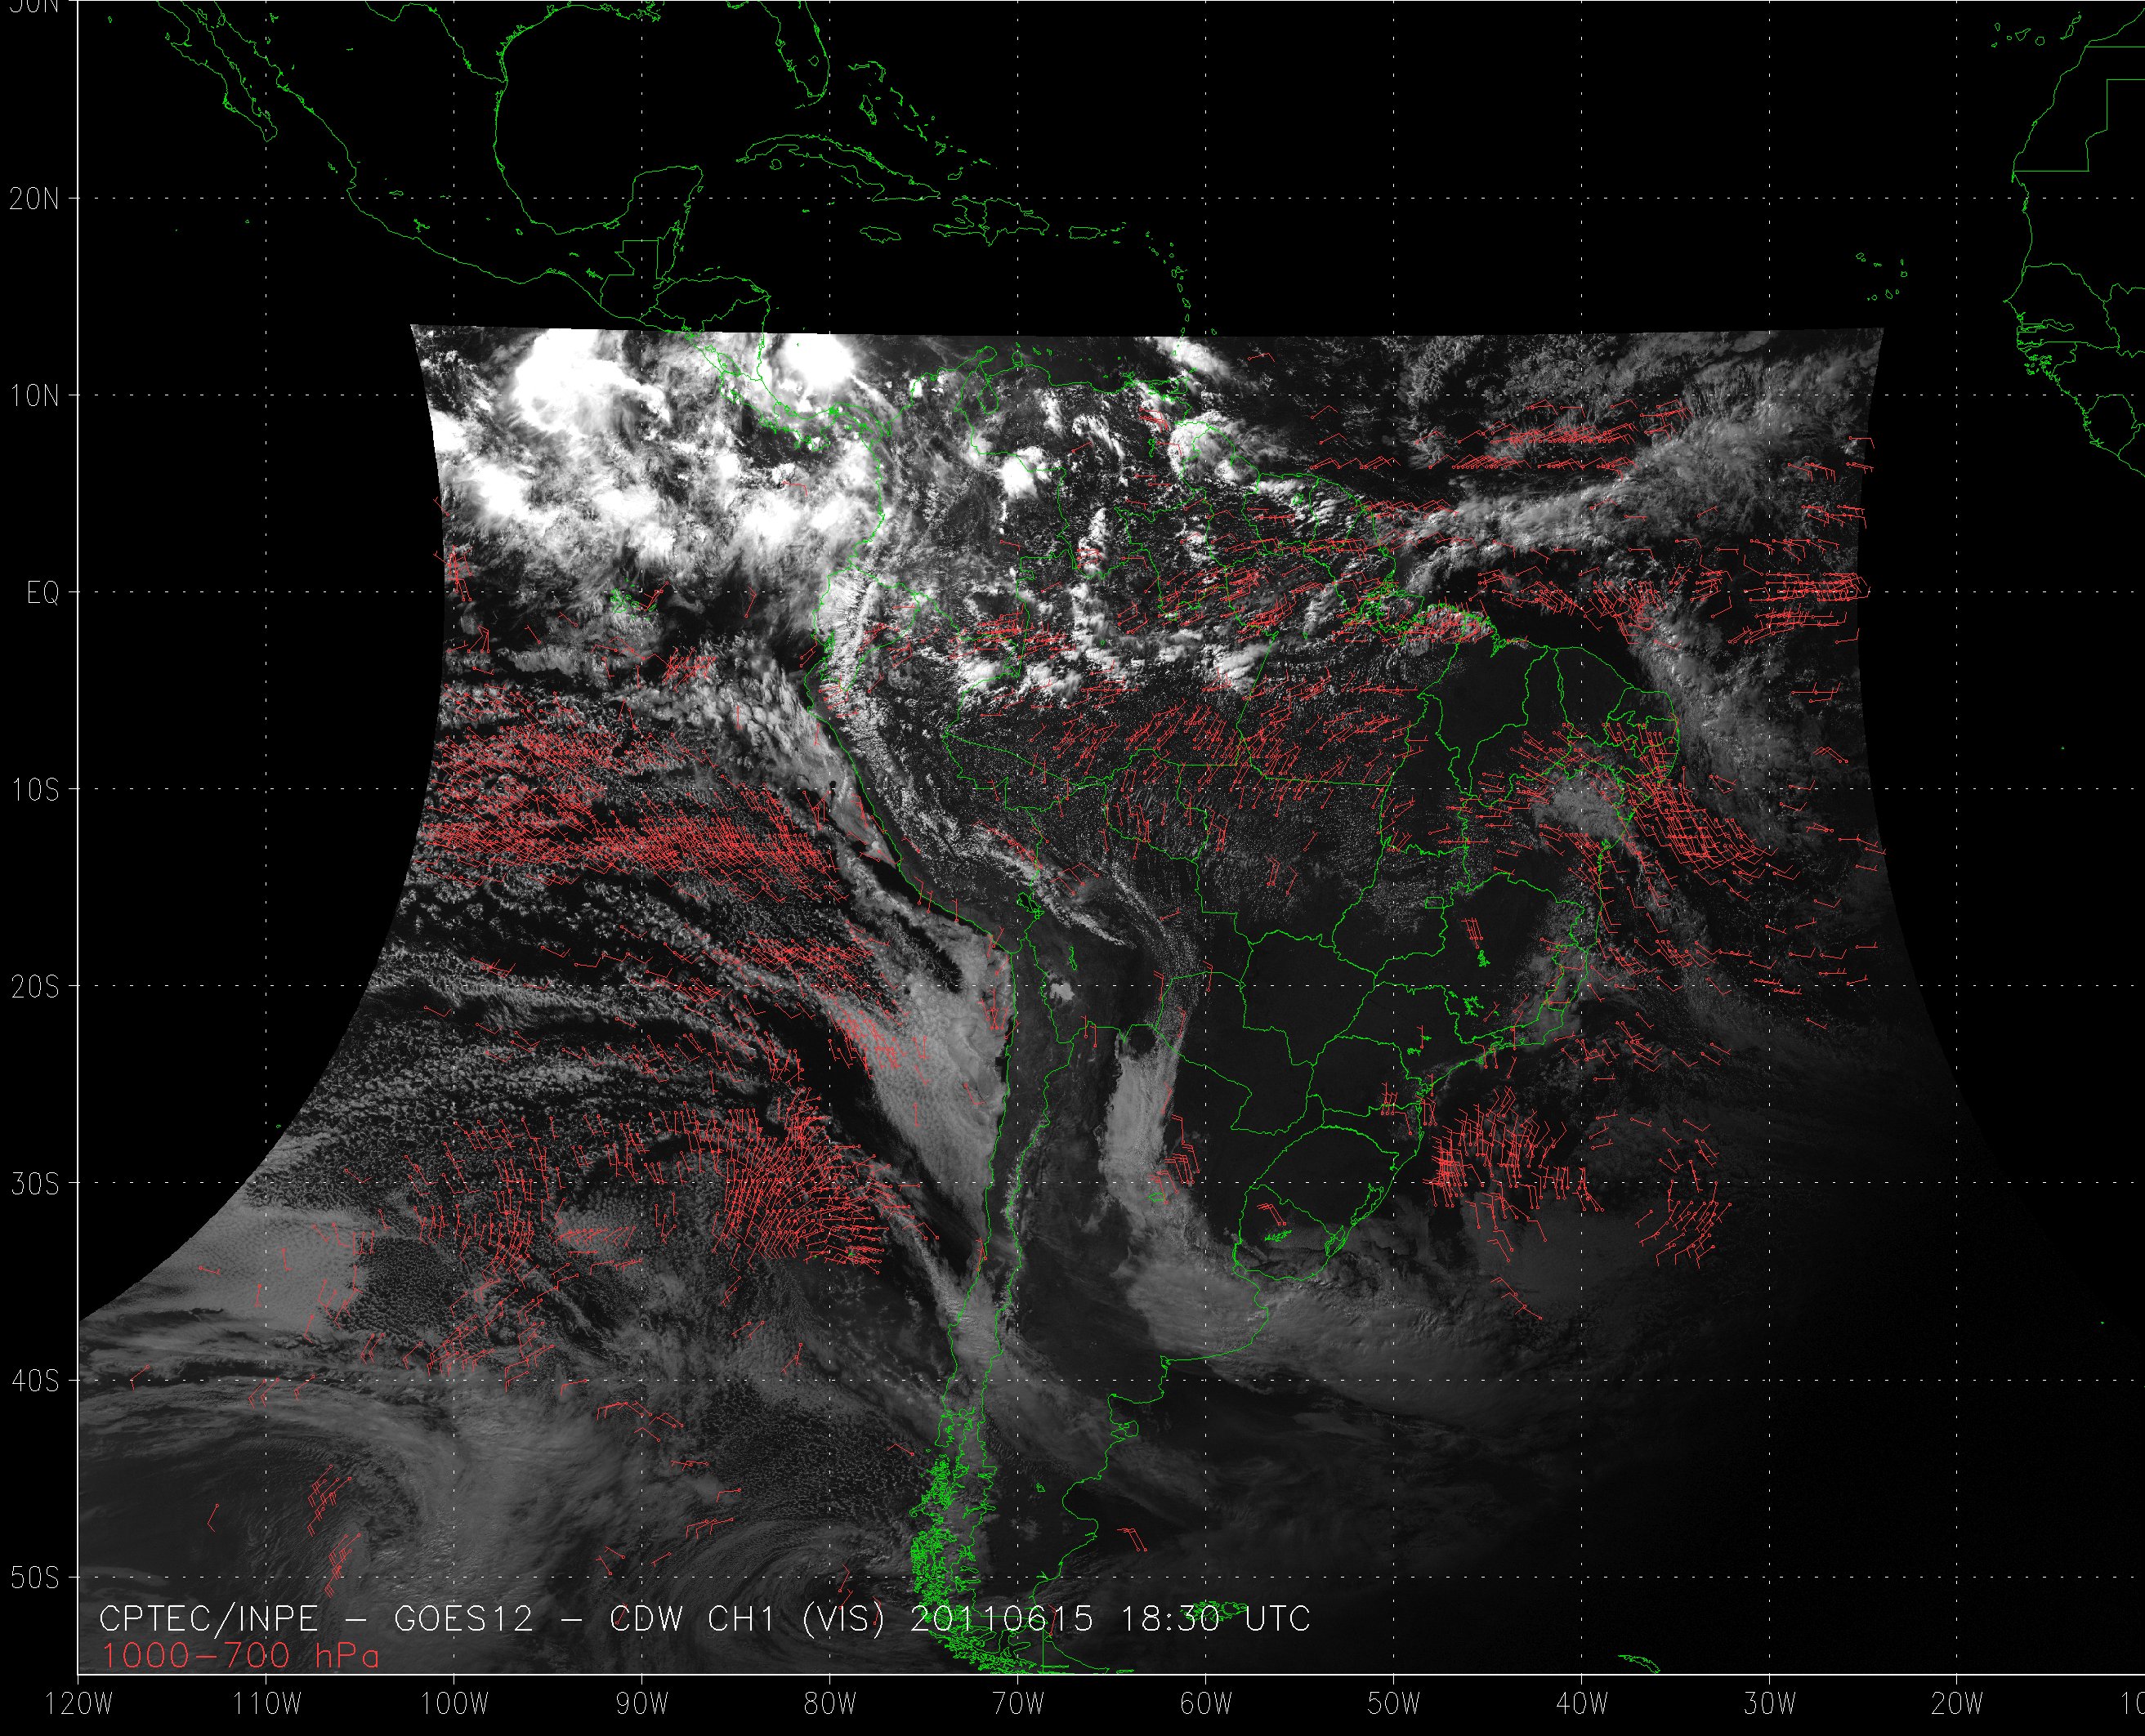
Task: Click the 18:30 UTC timestamp text
Action: 1214,1619
